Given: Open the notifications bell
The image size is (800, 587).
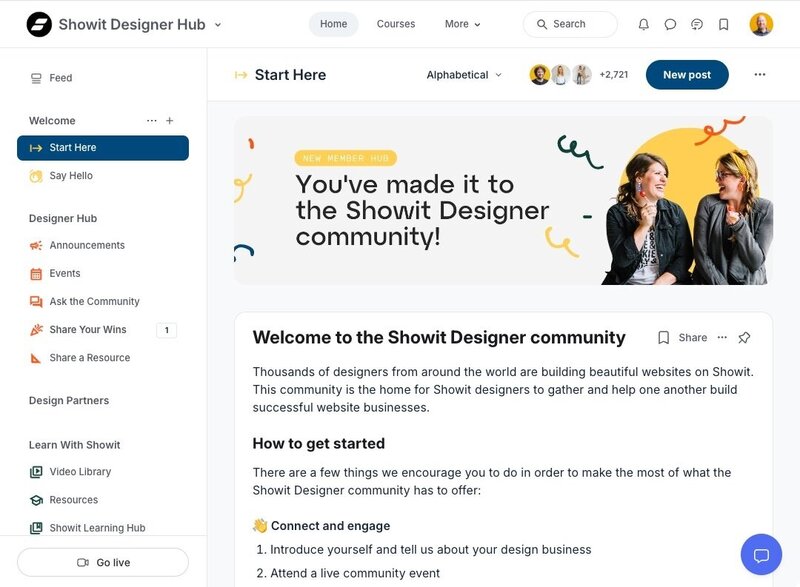Looking at the screenshot, I should (644, 24).
